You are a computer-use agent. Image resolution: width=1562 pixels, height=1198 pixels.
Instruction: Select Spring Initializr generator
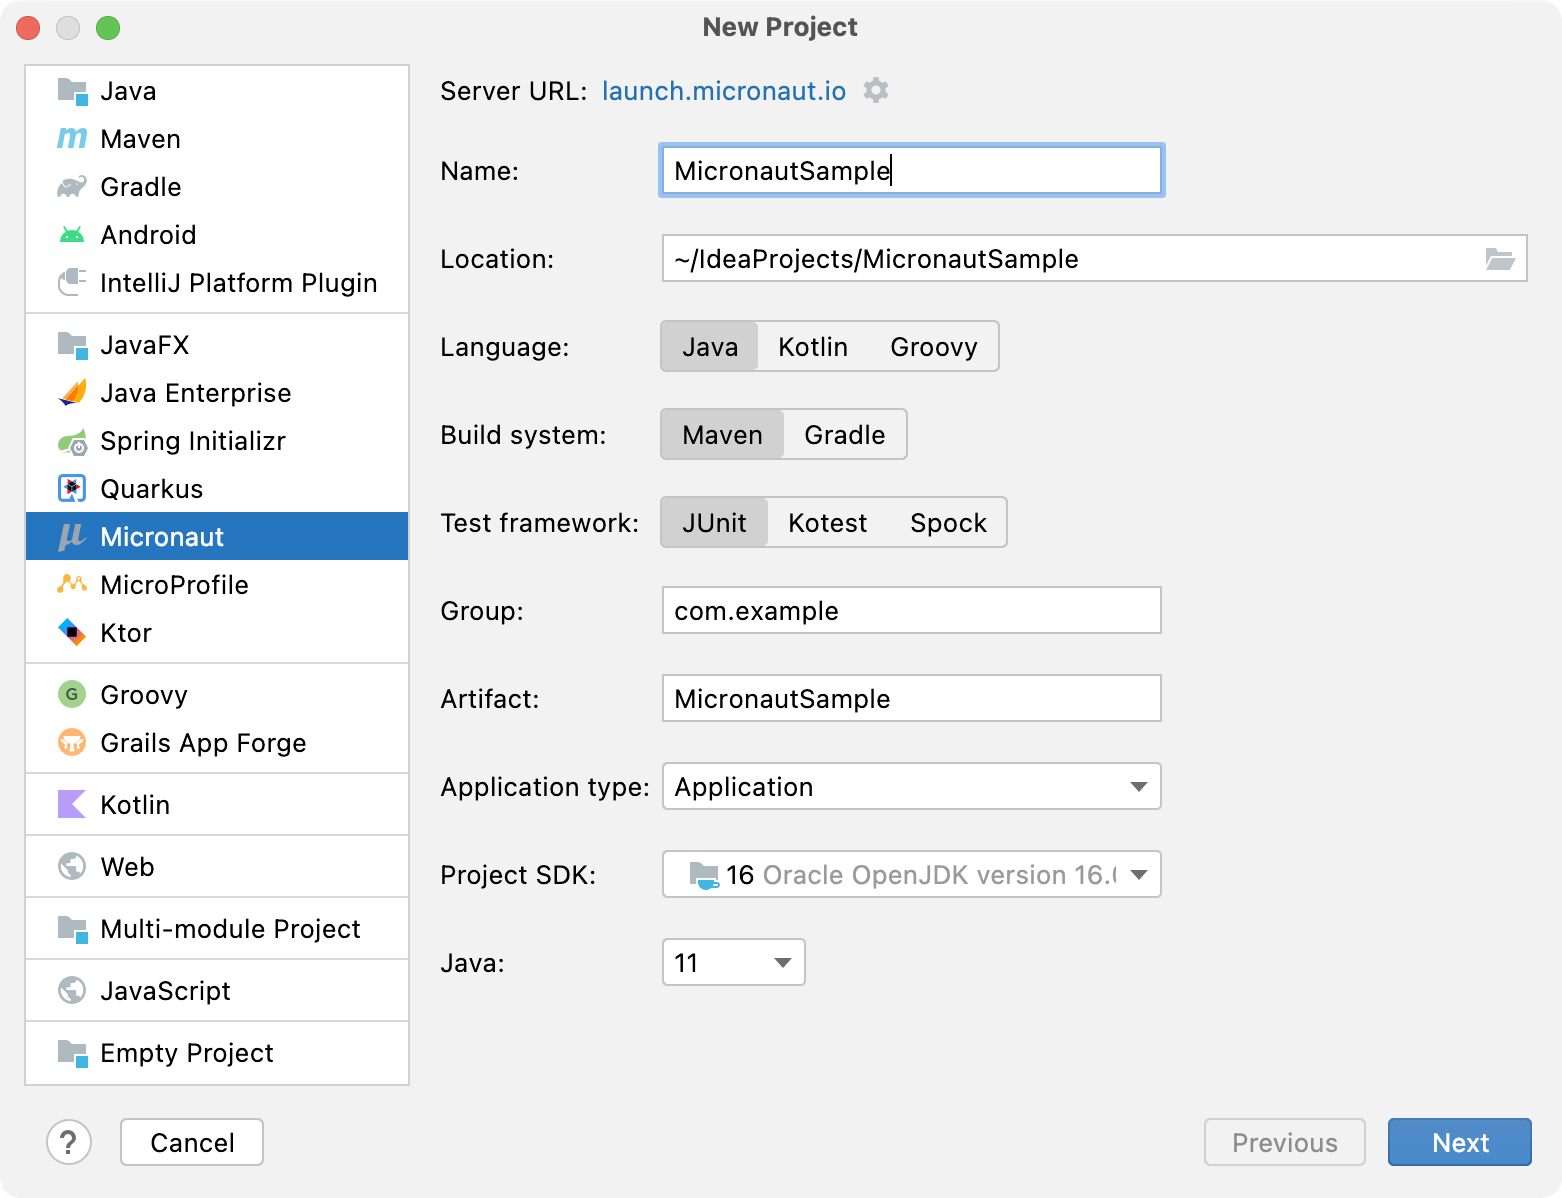[217, 441]
